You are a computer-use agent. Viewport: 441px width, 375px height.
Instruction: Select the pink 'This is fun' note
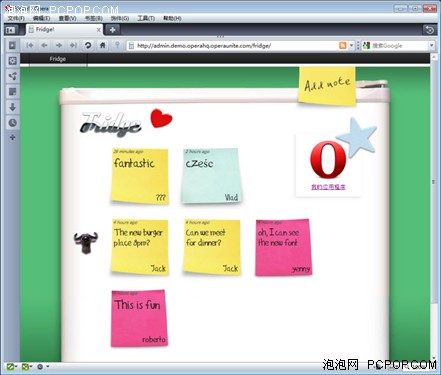139,318
